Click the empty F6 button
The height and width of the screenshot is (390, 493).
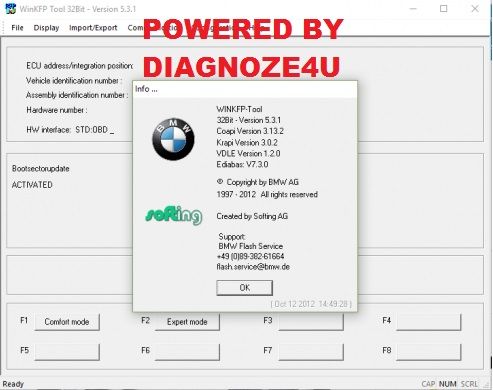tap(187, 352)
